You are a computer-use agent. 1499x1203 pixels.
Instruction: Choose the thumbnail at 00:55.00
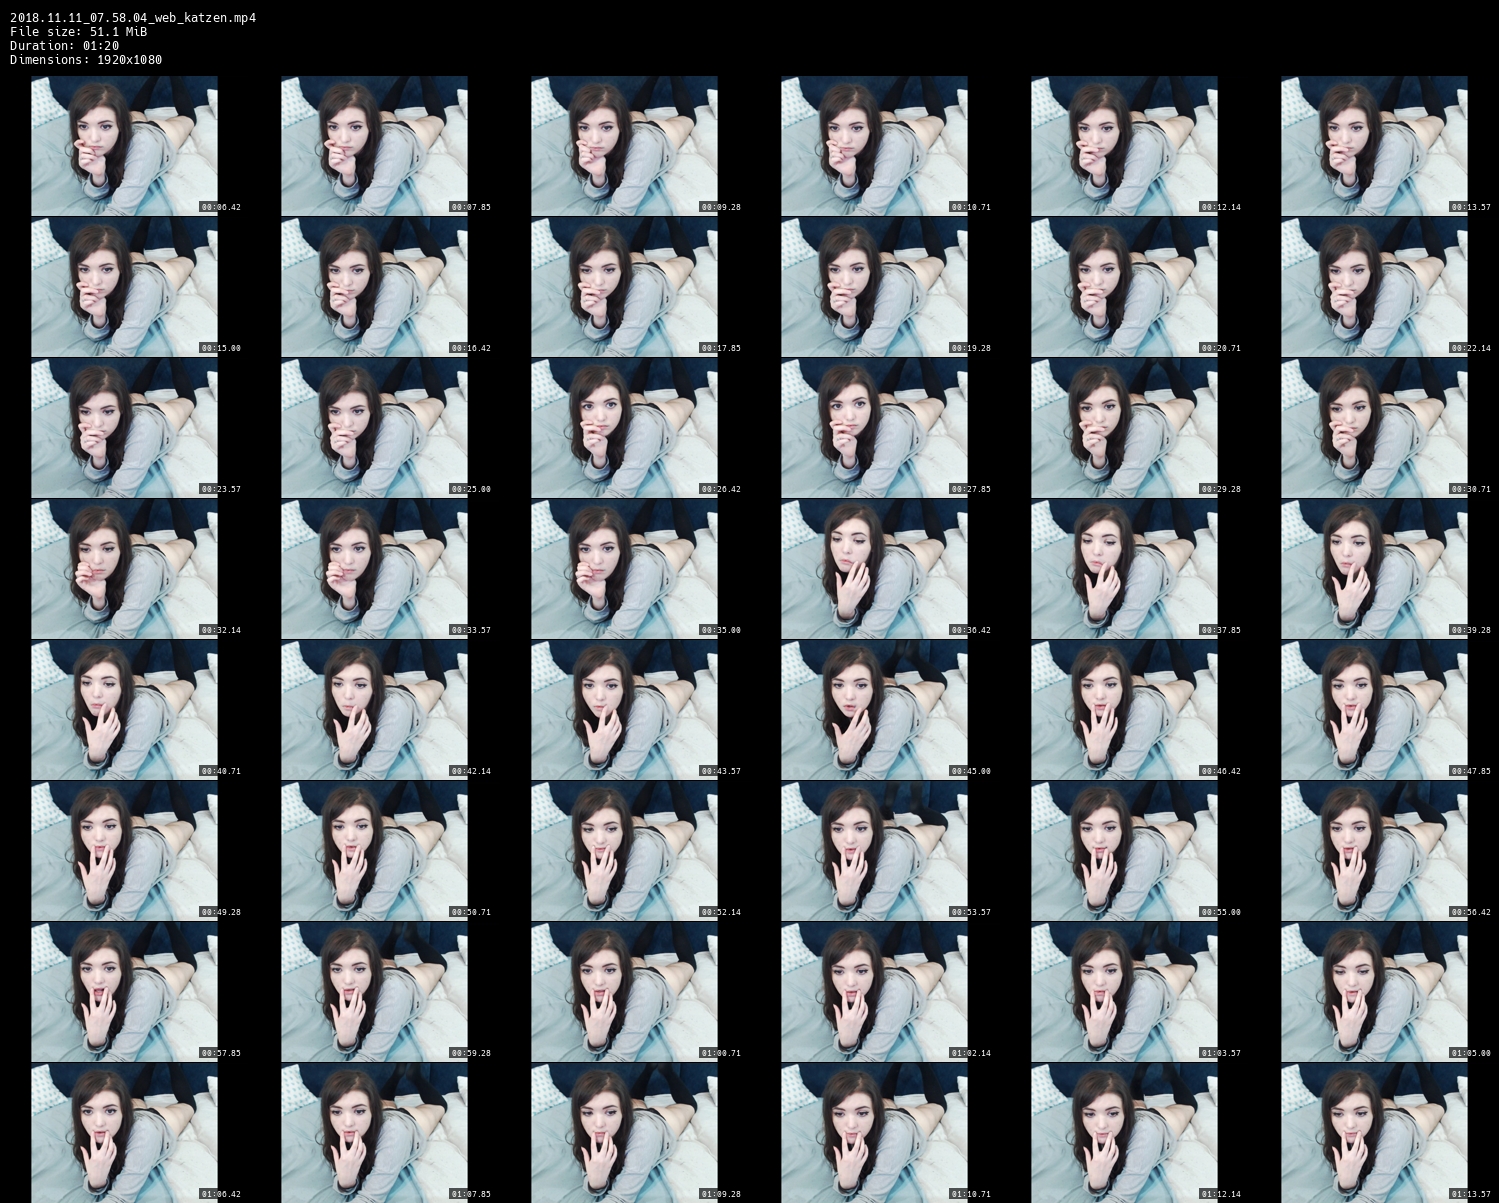tap(1125, 851)
